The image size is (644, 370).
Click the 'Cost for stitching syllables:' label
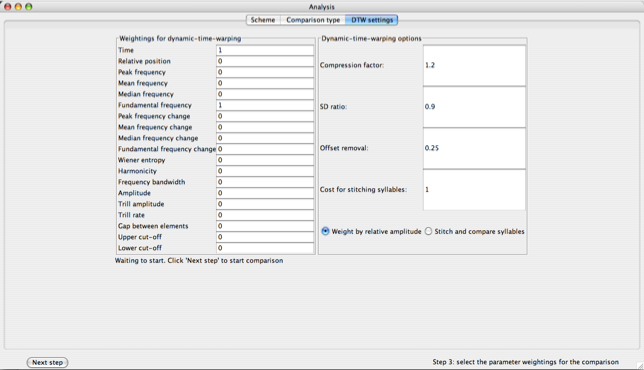coord(363,190)
